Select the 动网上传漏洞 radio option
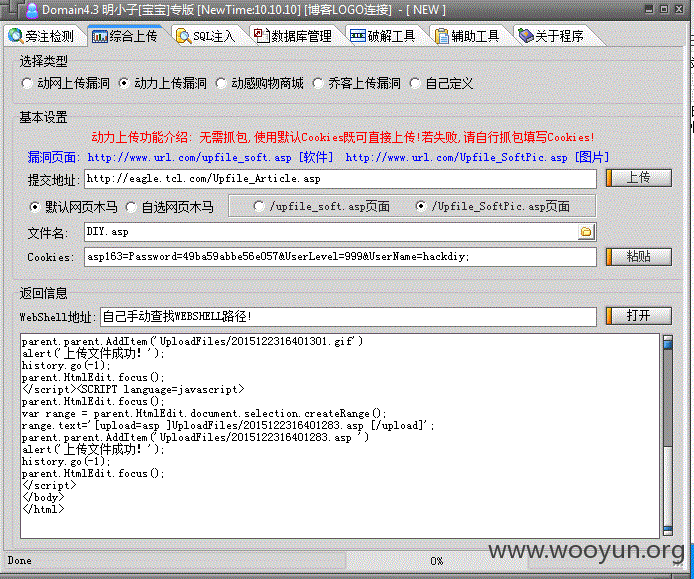Image resolution: width=694 pixels, height=579 pixels. tap(27, 83)
